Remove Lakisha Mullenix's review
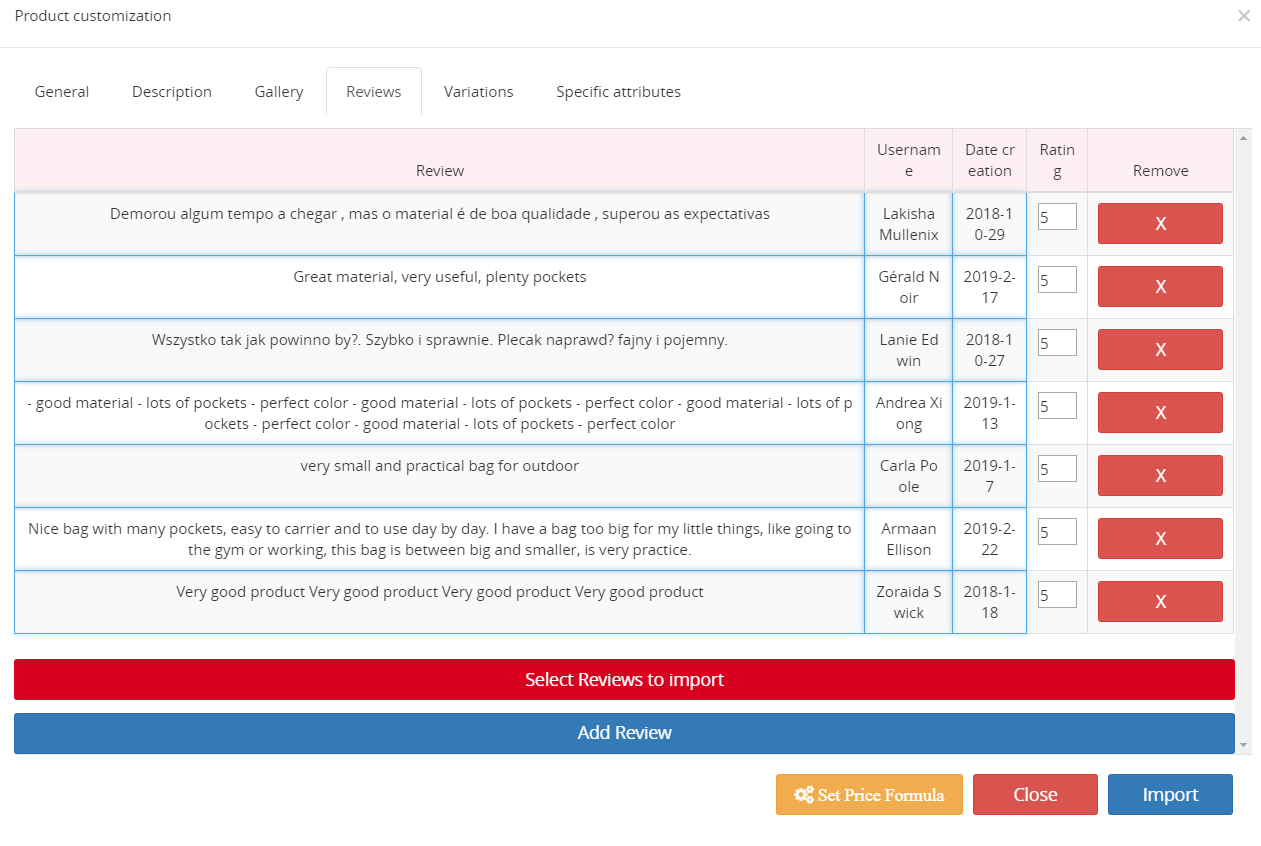The image size is (1261, 846). point(1160,223)
